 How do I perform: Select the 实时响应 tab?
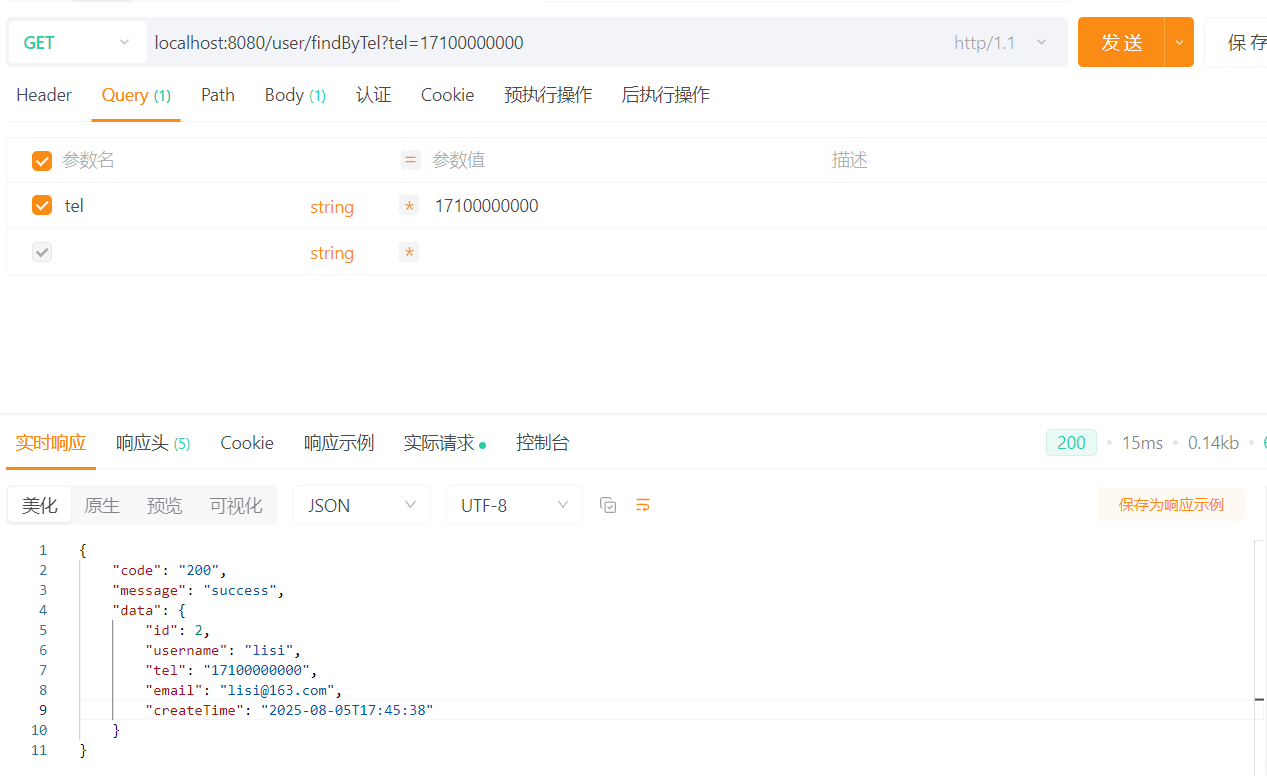51,443
